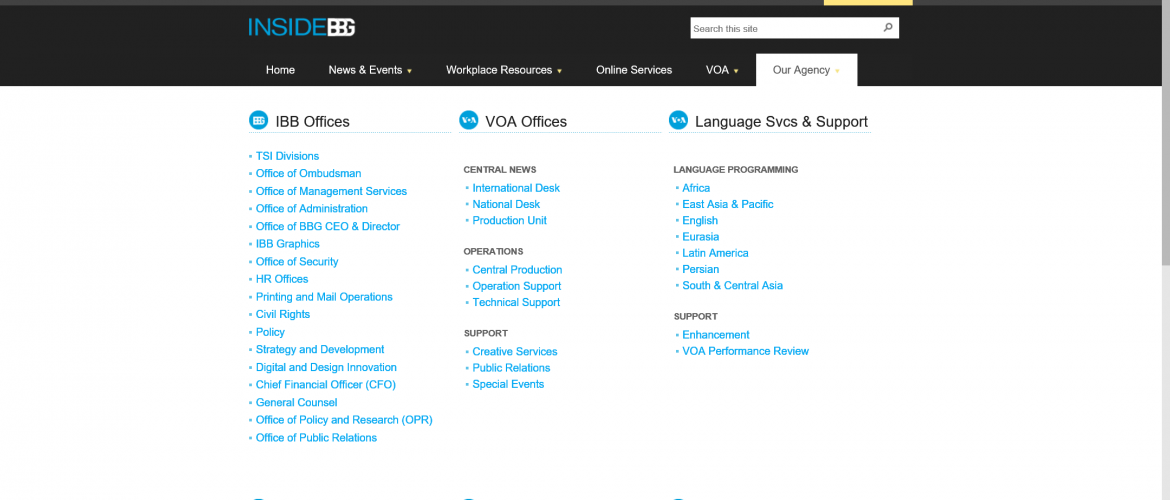Open the Home menu item

[280, 69]
